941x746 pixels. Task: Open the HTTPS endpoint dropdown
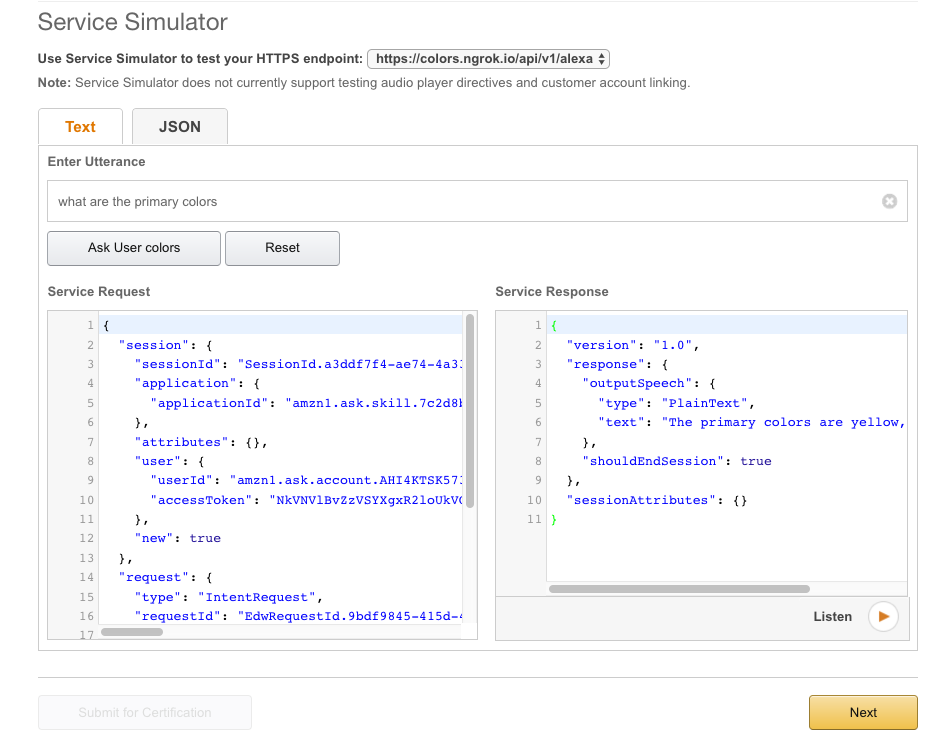(x=489, y=59)
